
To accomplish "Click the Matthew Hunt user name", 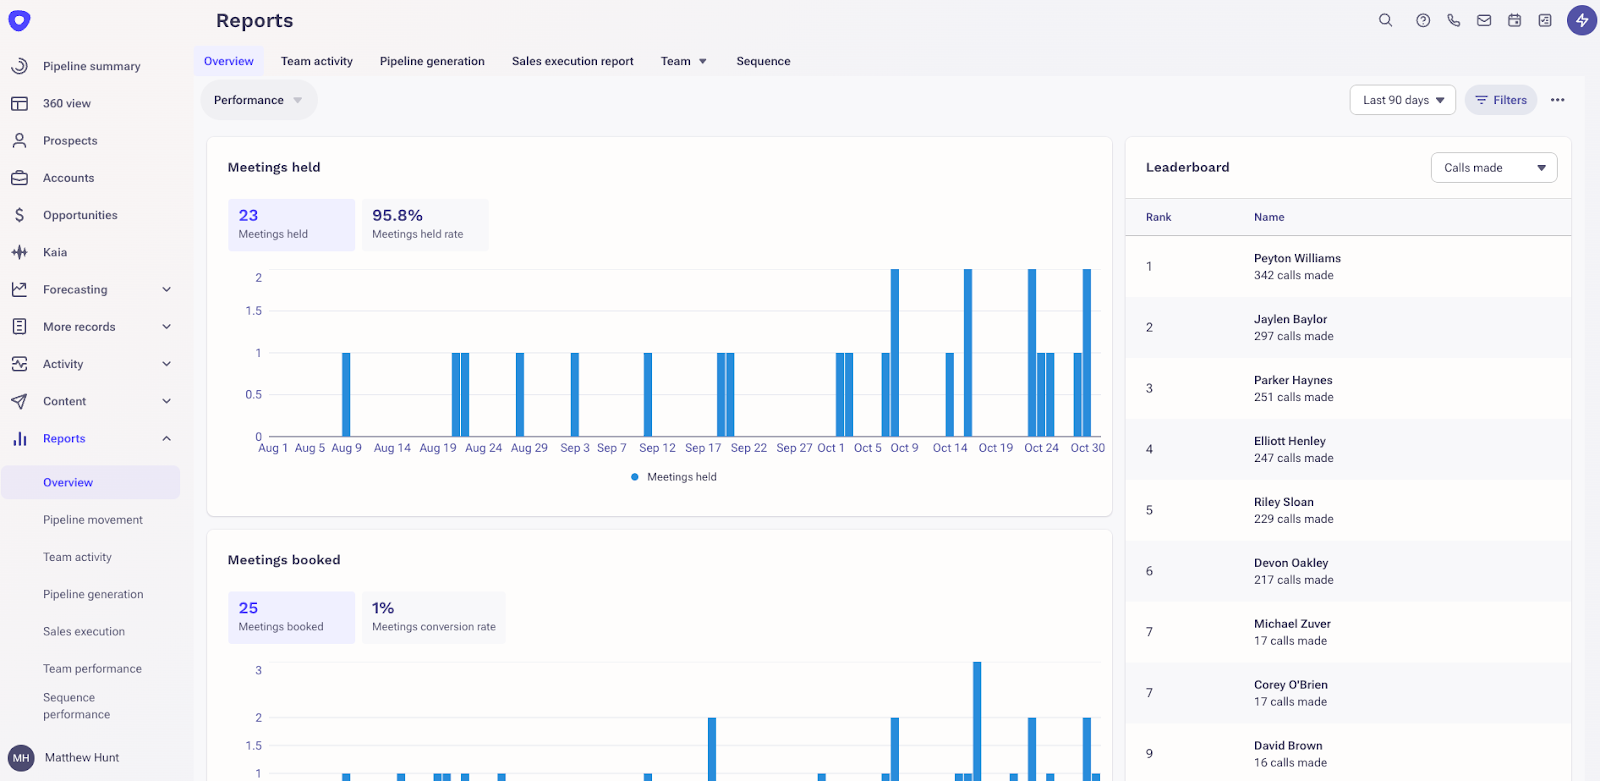I will (x=82, y=758).
